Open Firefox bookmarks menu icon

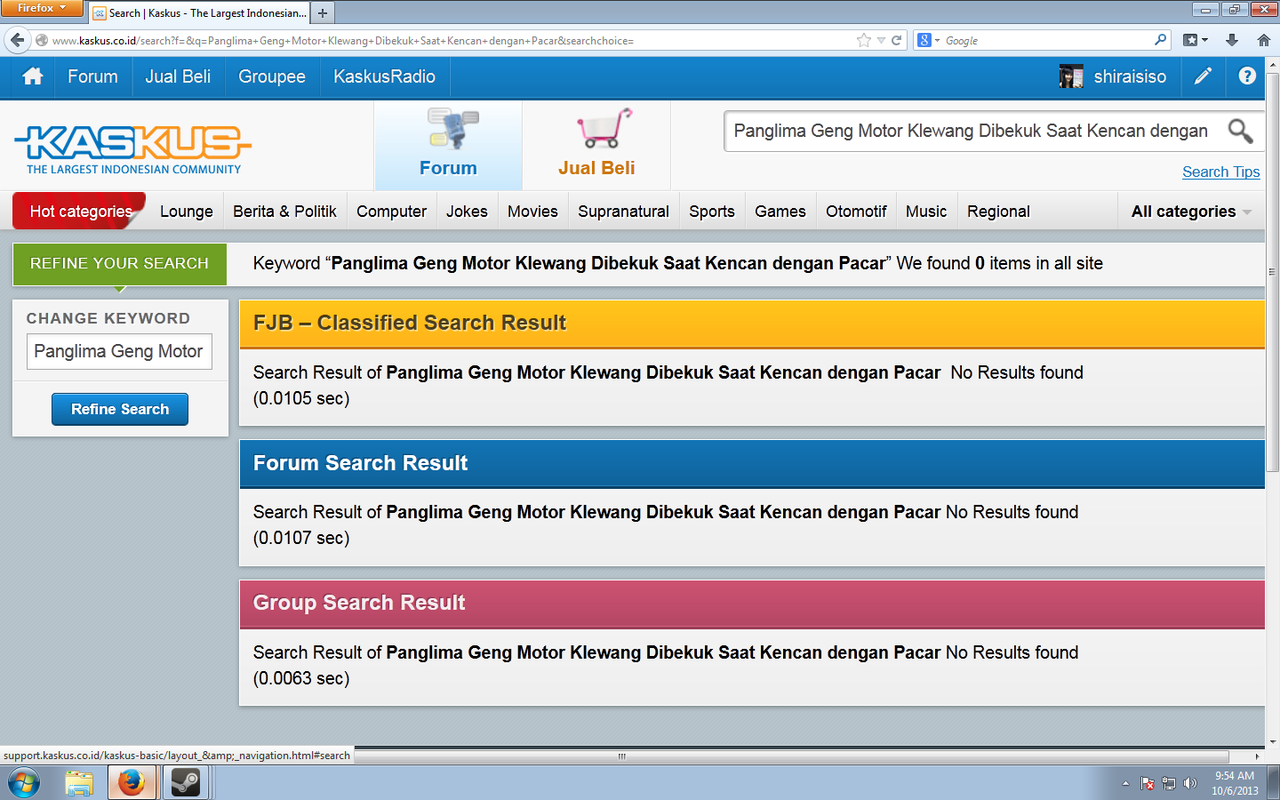click(1195, 41)
